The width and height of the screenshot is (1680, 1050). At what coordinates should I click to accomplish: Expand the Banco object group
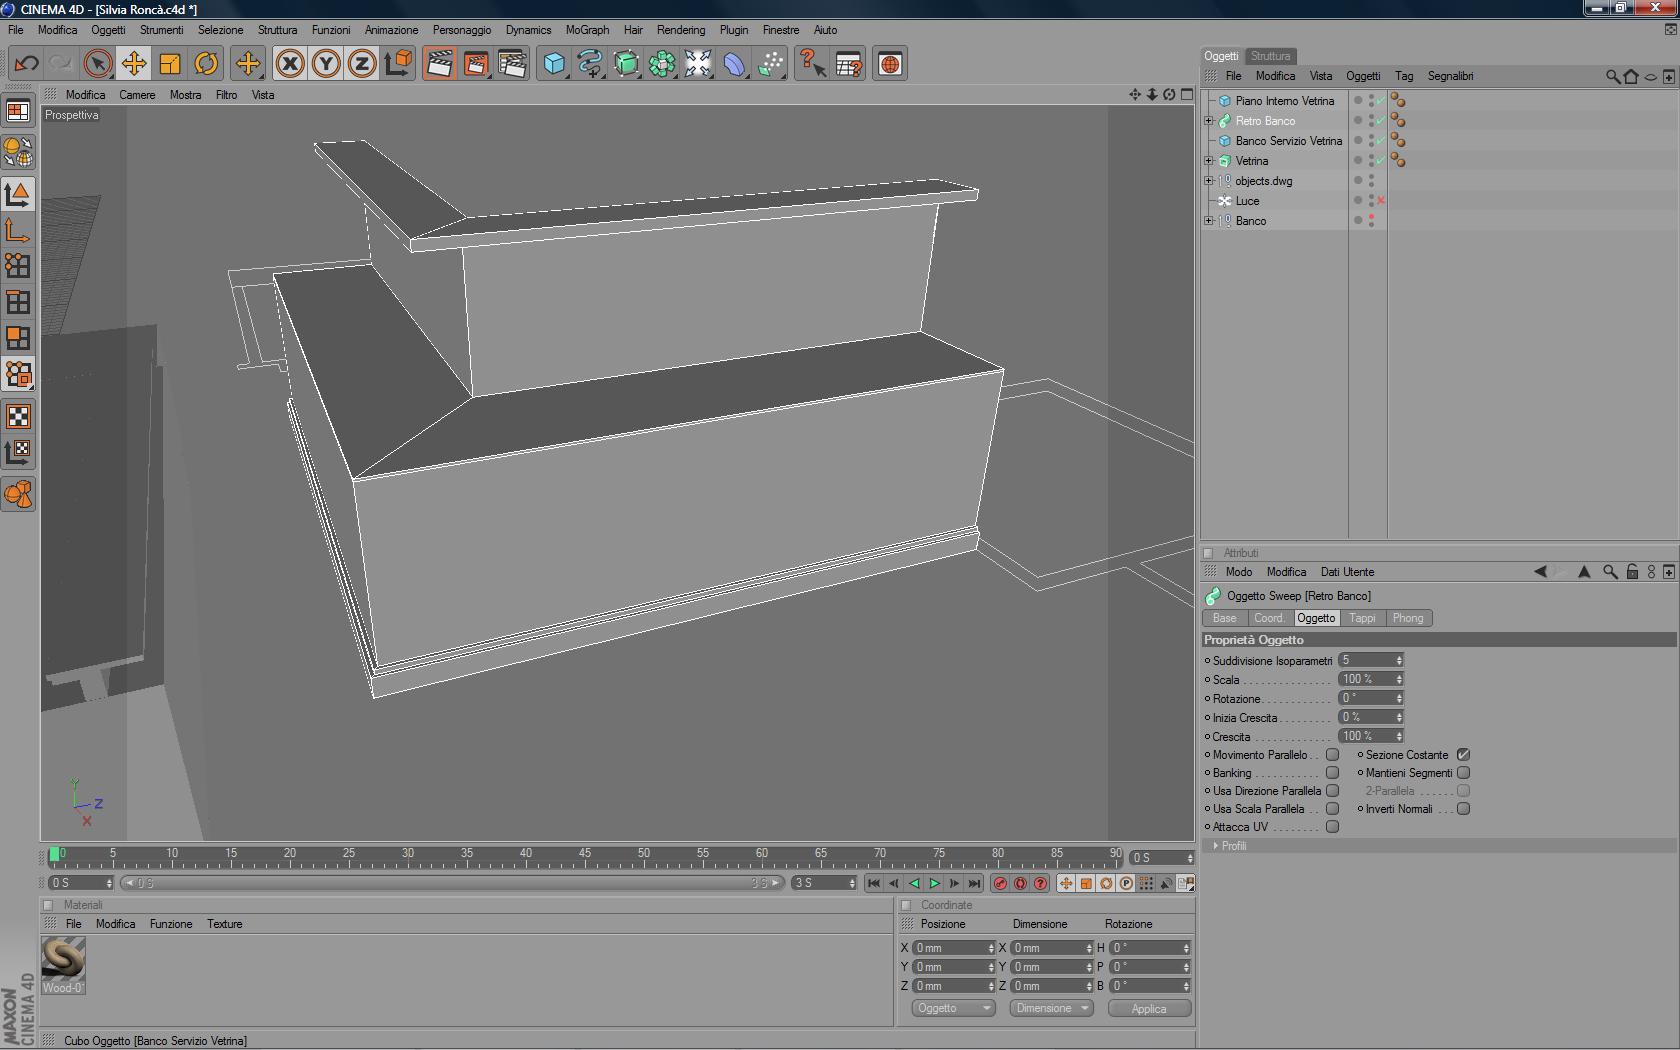click(1209, 221)
